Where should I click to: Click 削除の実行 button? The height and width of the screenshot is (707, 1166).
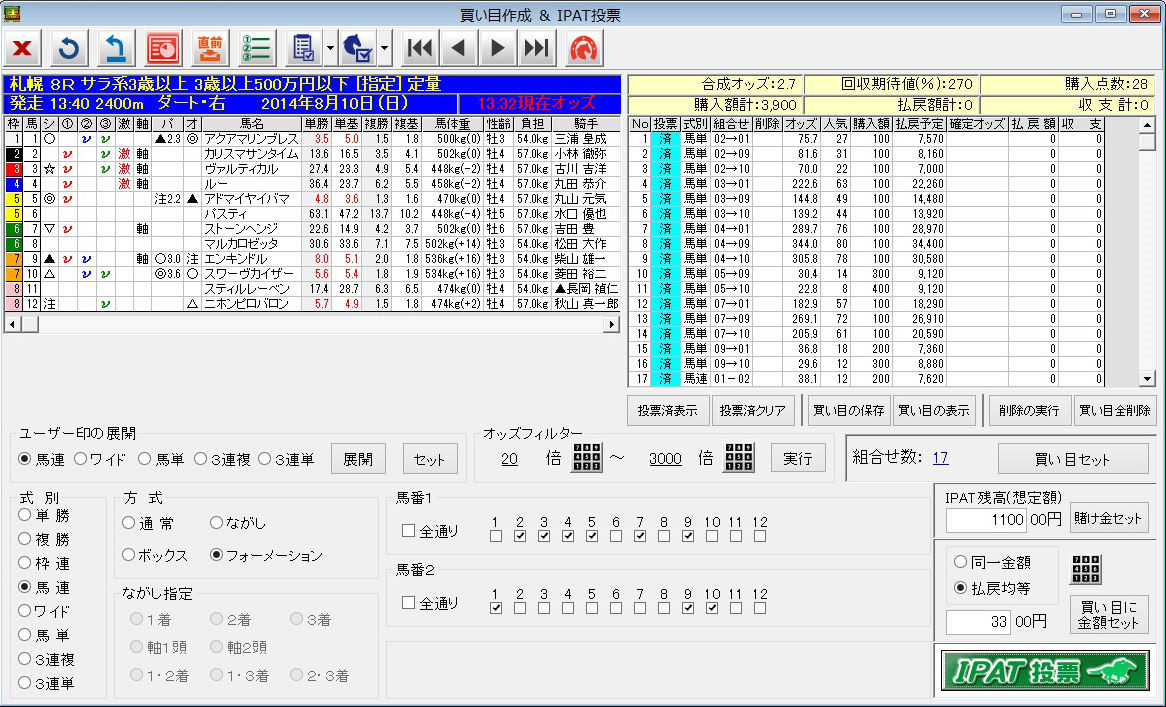coord(1029,410)
